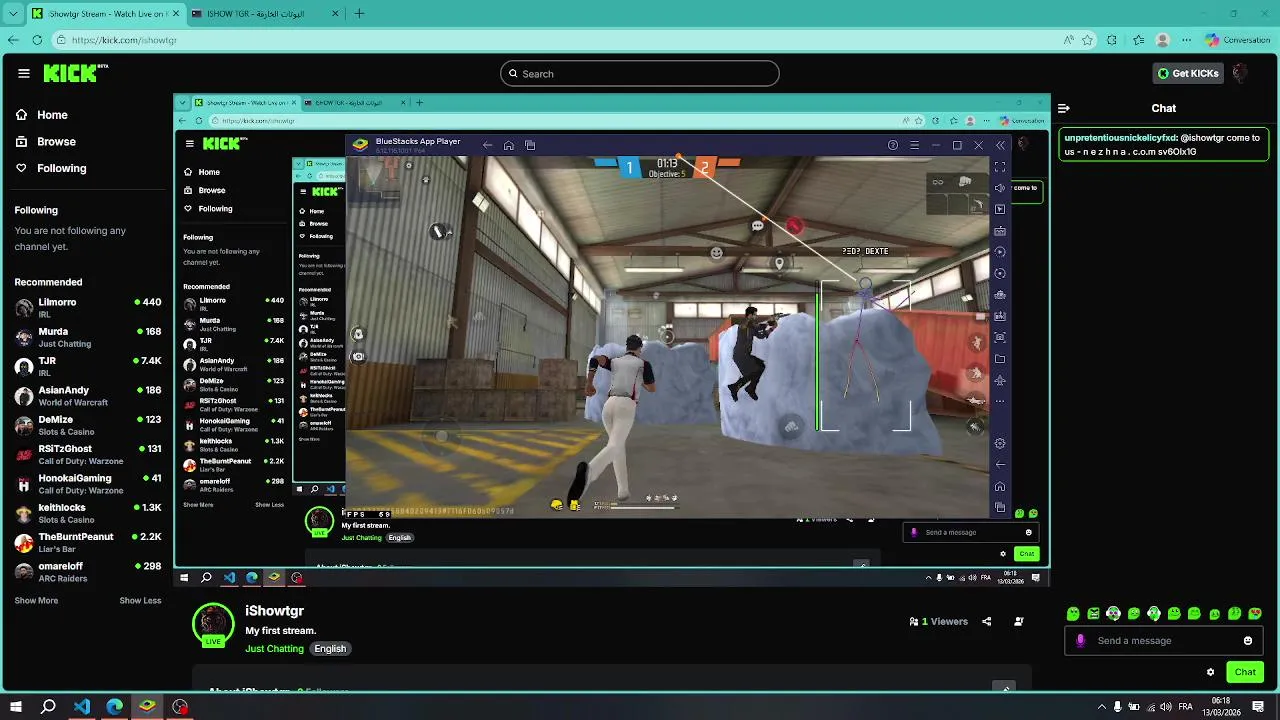Open the tab list dropdown
The width and height of the screenshot is (1280, 720).
(x=13, y=14)
